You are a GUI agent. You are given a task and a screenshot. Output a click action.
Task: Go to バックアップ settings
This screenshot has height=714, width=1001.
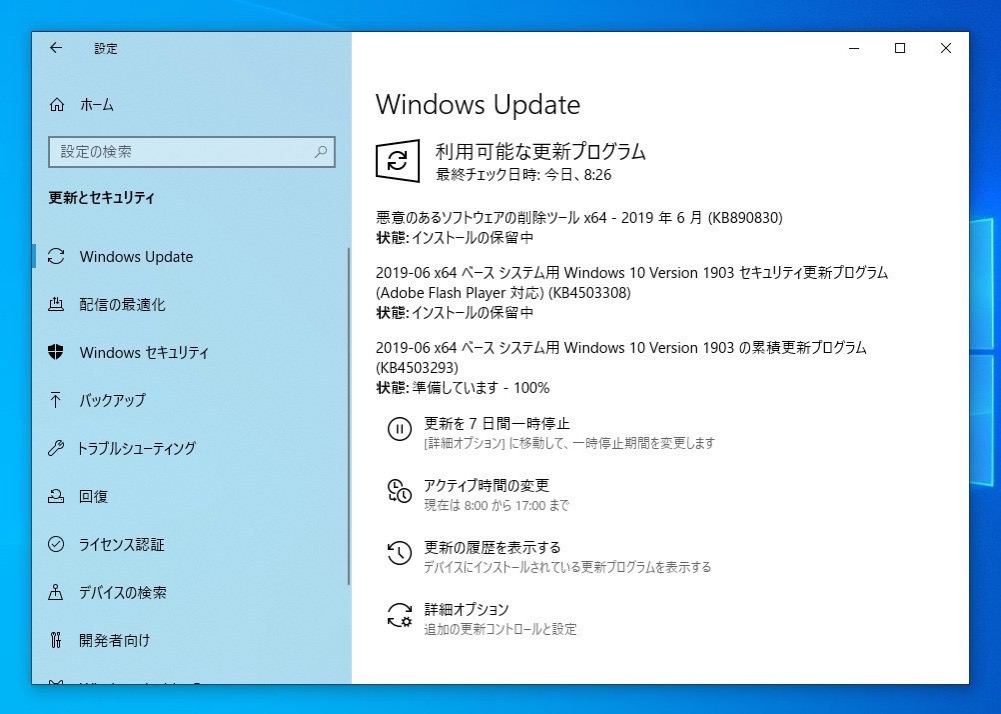(x=113, y=400)
